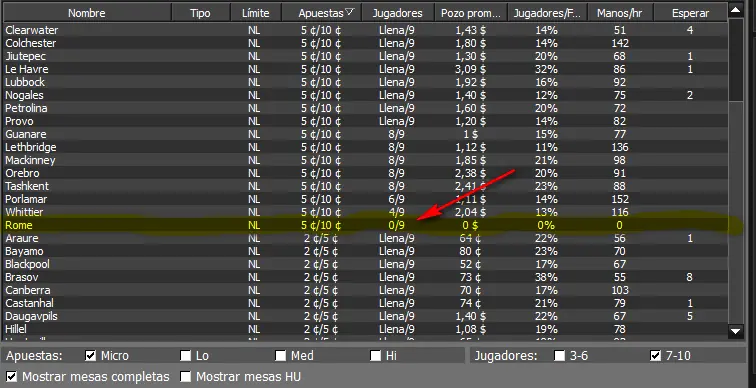
Task: Select the highlighted Rome table row
Action: [365, 225]
